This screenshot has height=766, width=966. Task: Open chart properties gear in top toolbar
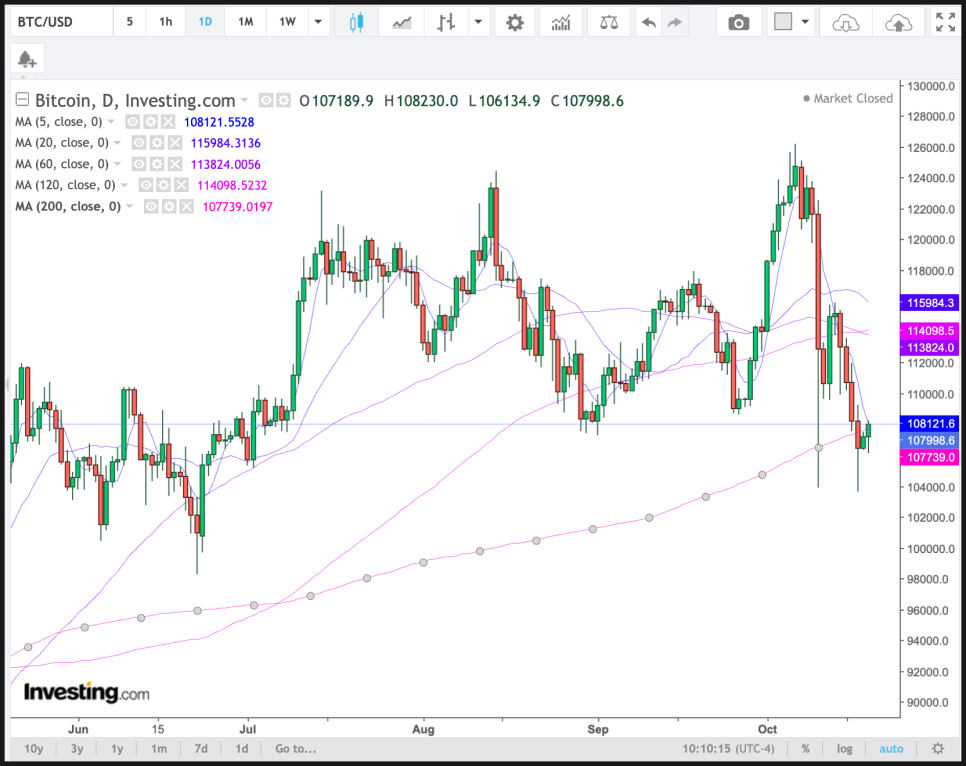pyautogui.click(x=514, y=23)
